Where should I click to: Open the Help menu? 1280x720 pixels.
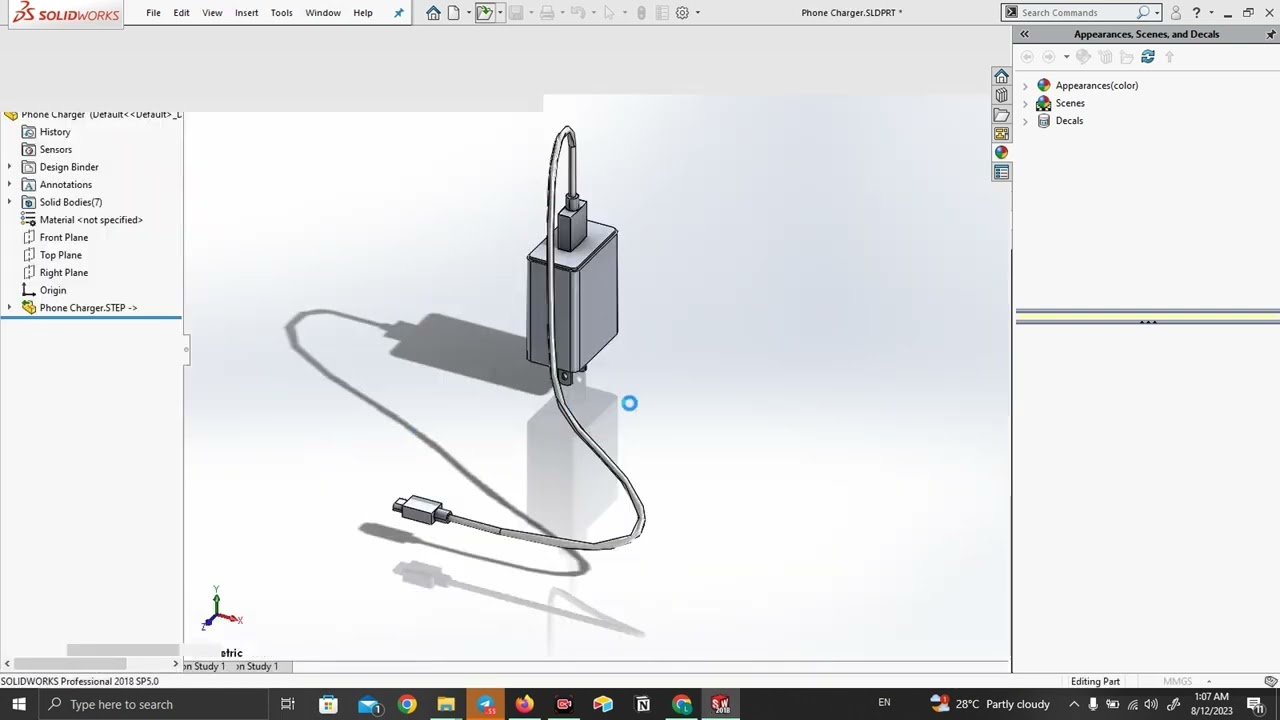coord(363,13)
